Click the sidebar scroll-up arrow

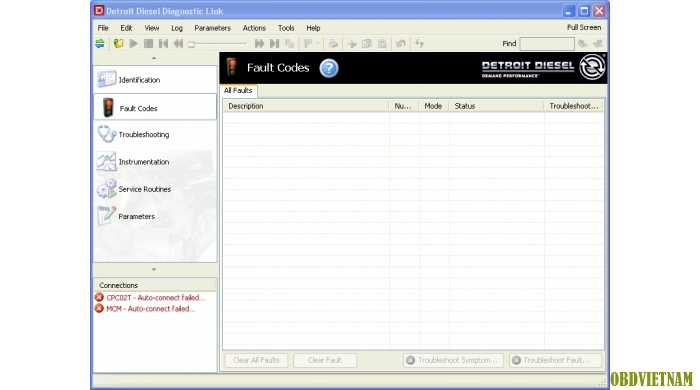coord(154,58)
